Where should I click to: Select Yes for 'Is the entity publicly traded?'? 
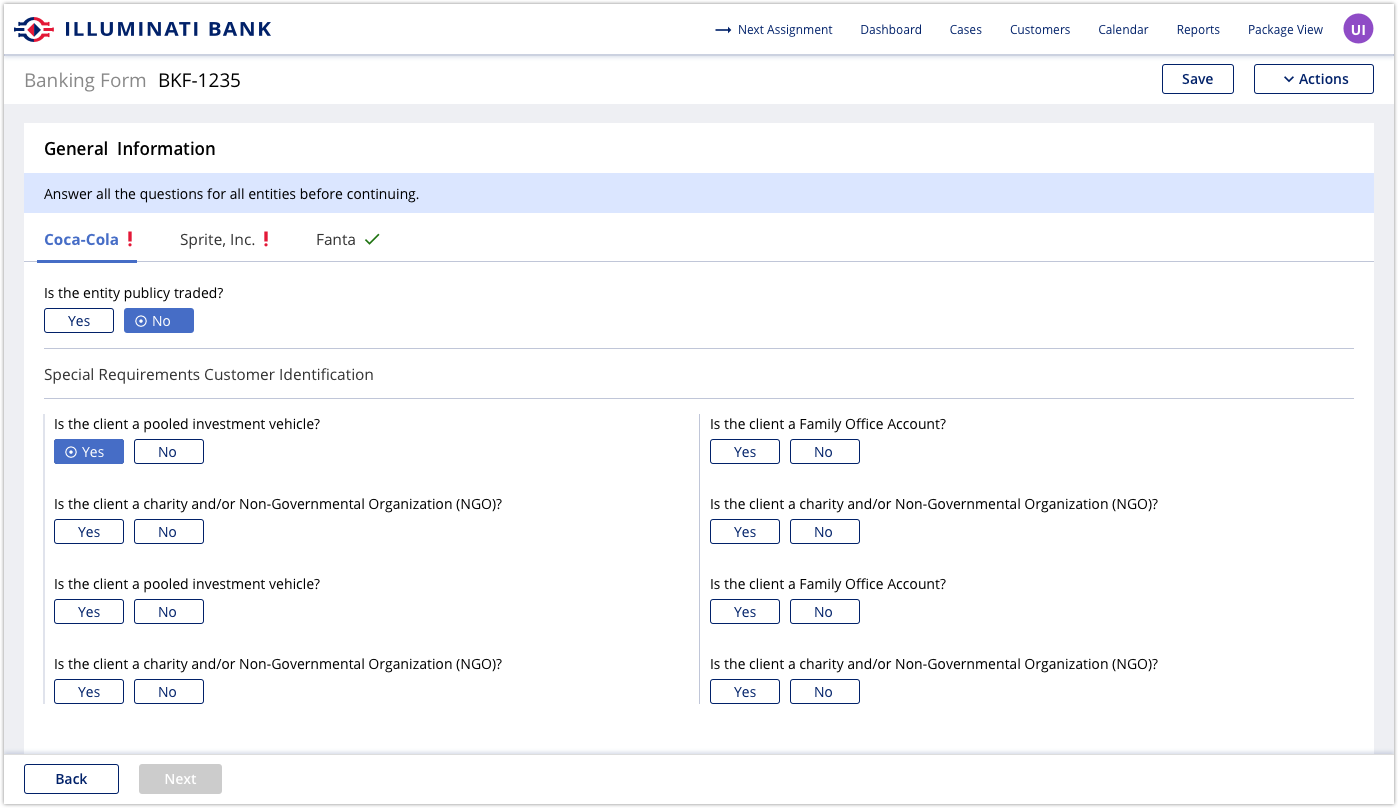coord(78,320)
